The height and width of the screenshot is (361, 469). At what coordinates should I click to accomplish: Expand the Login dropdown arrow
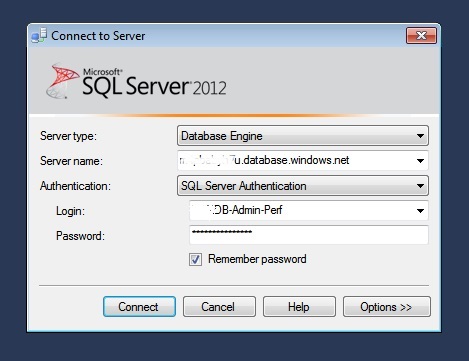coord(420,211)
